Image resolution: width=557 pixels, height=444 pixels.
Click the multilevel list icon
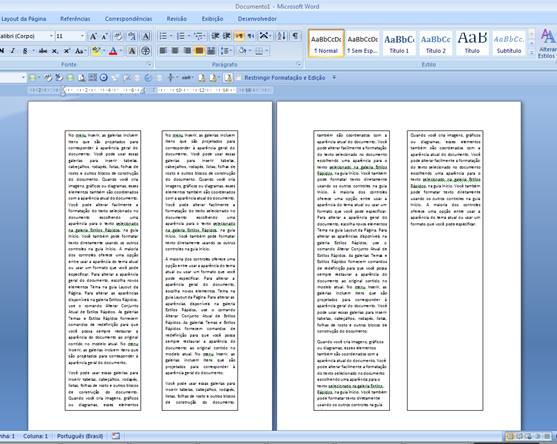[198, 36]
